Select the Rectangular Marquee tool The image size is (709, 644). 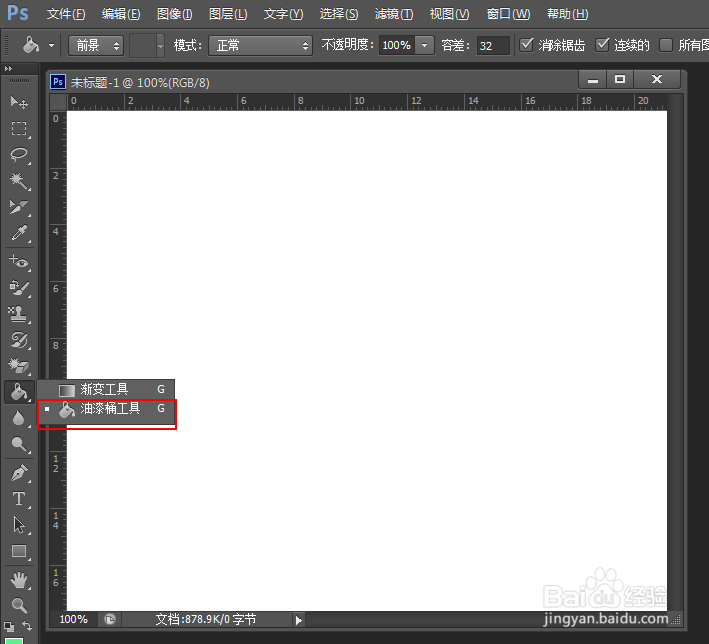[x=19, y=129]
